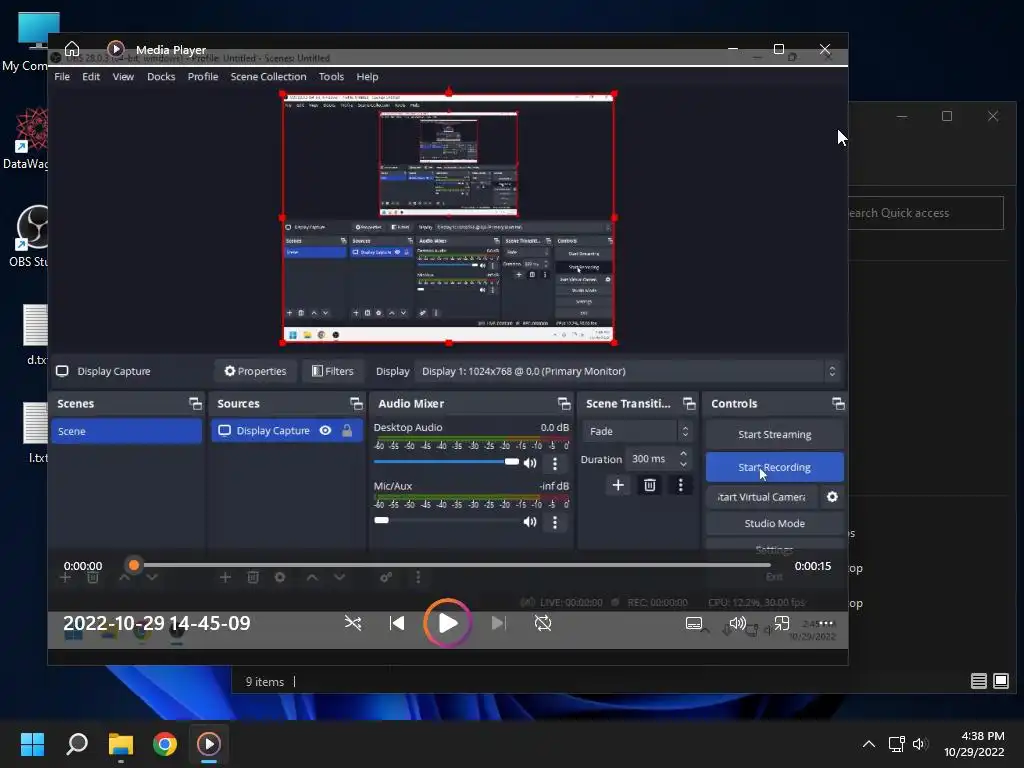Viewport: 1024px width, 768px height.
Task: Select the Display Capture source row
Action: [287, 430]
